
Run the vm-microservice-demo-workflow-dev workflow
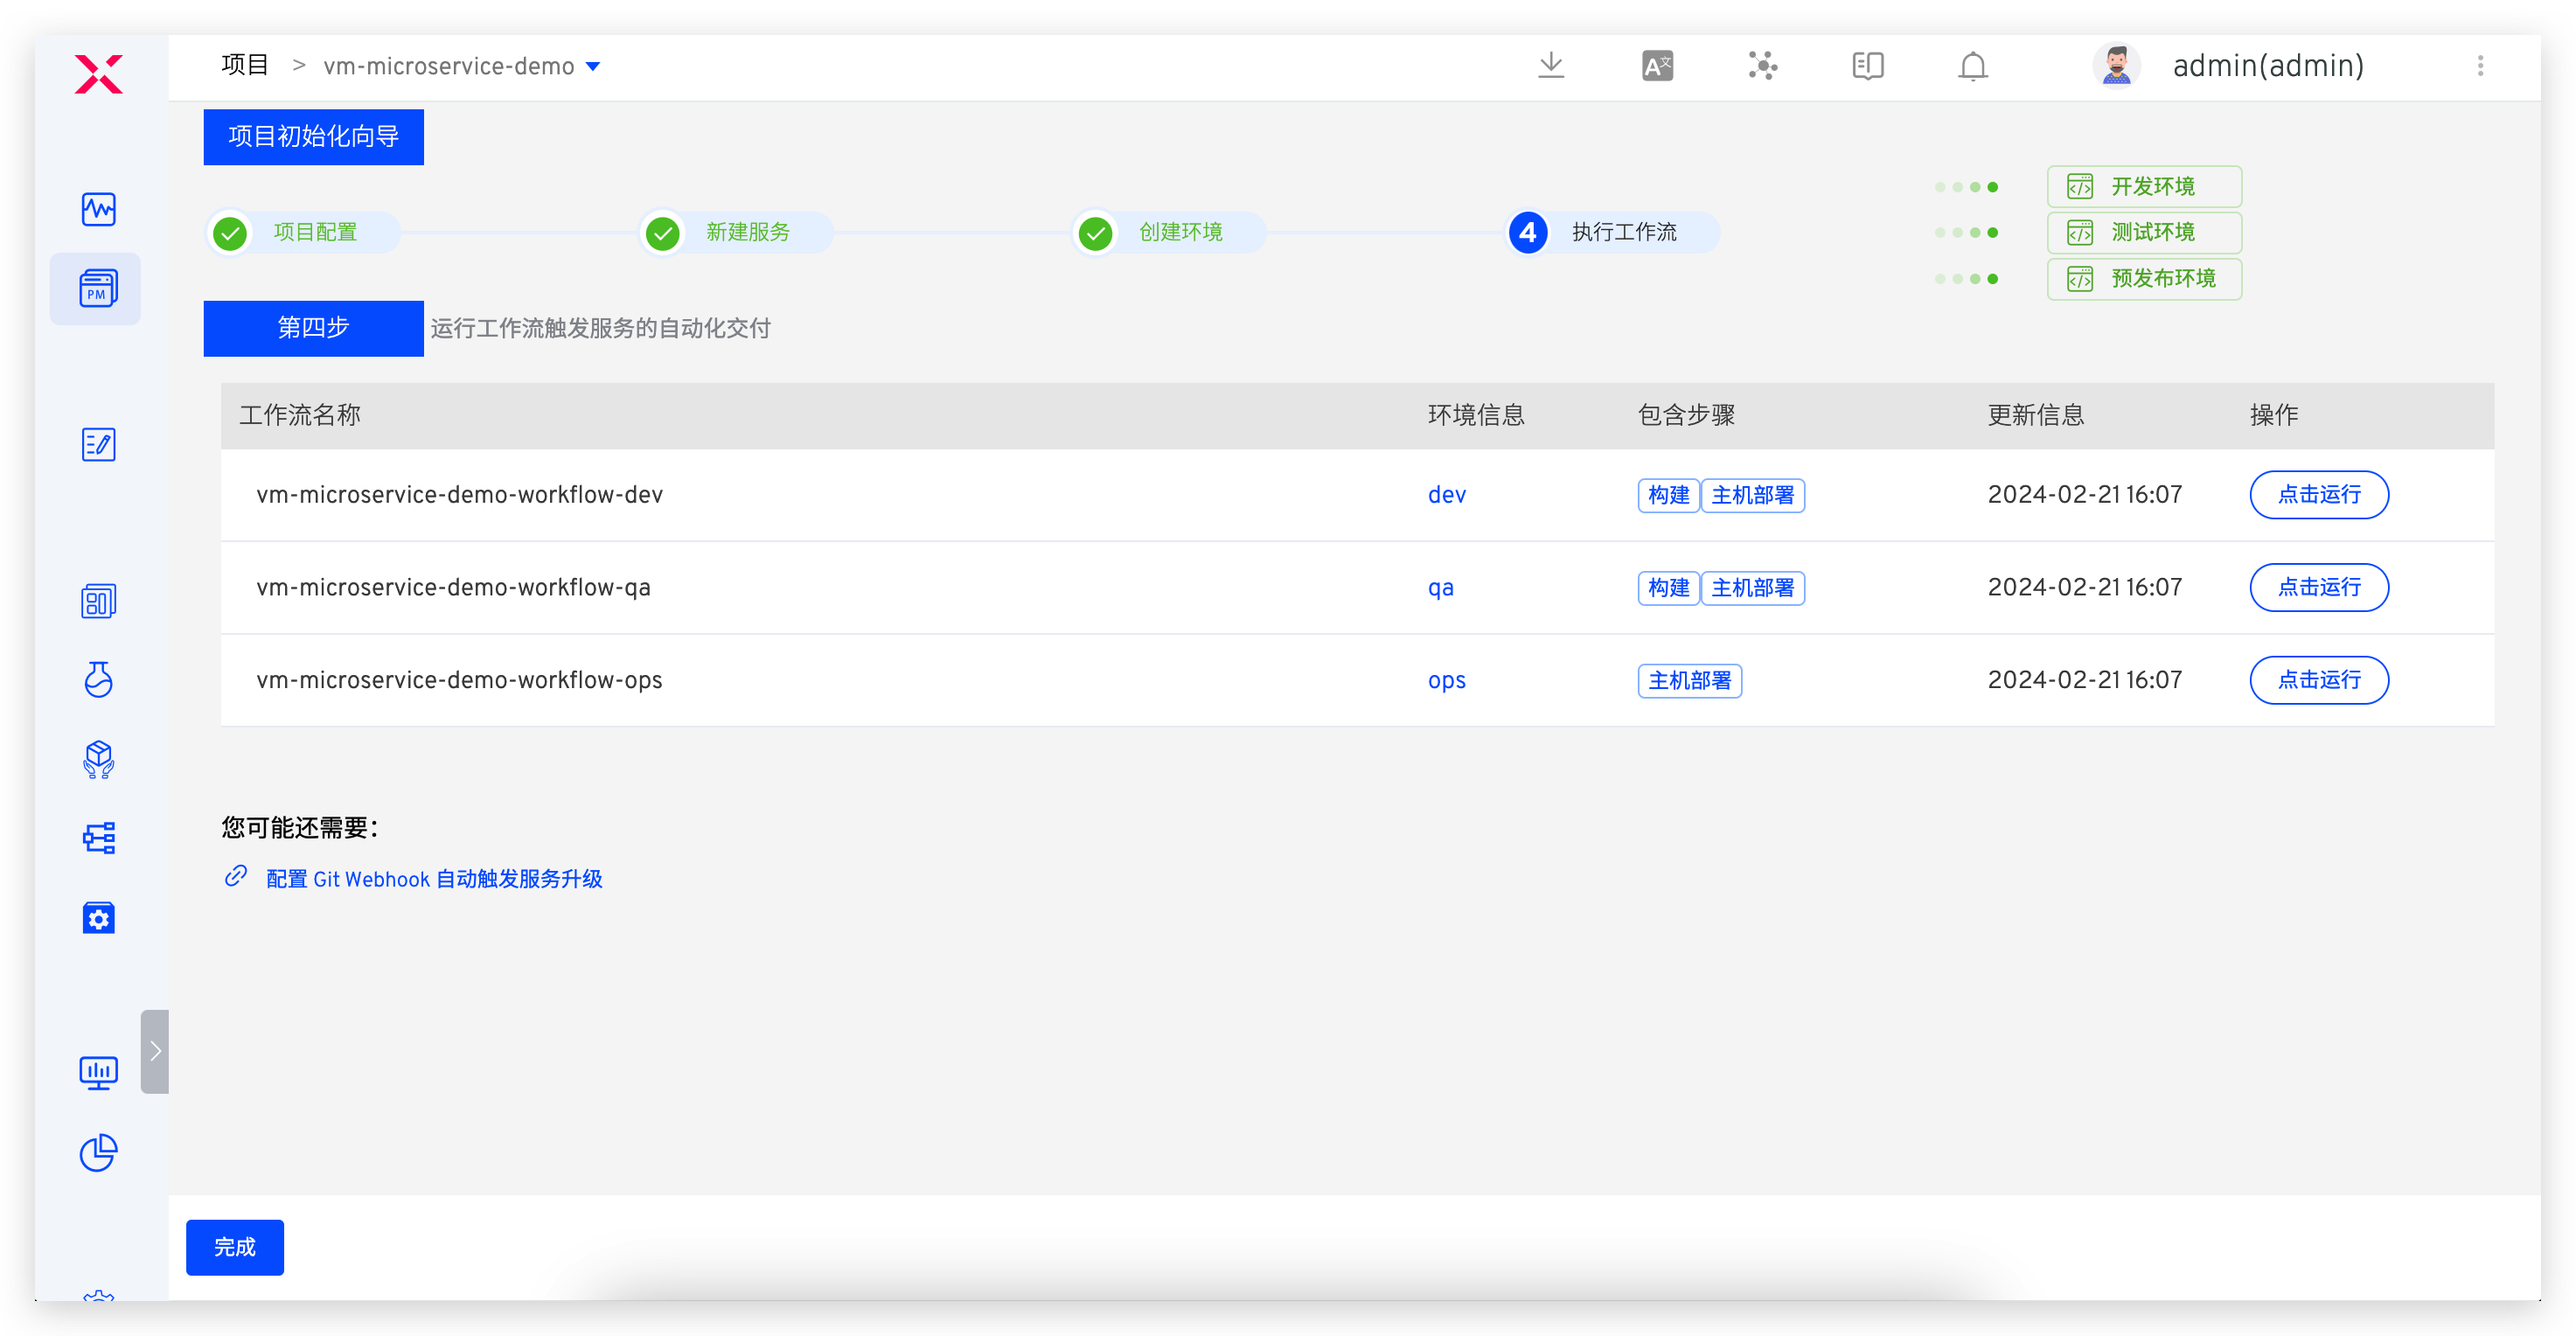click(x=2318, y=494)
